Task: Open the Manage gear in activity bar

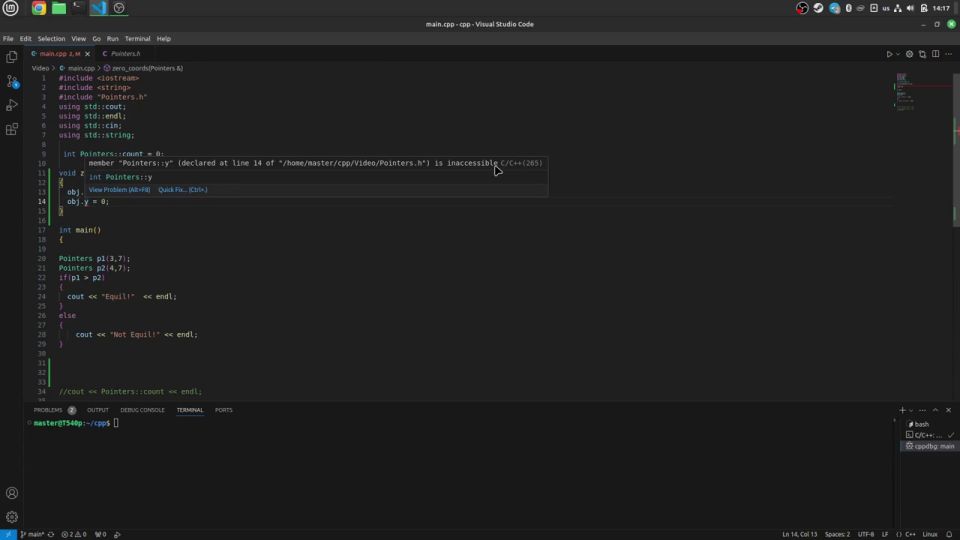Action: point(12,517)
